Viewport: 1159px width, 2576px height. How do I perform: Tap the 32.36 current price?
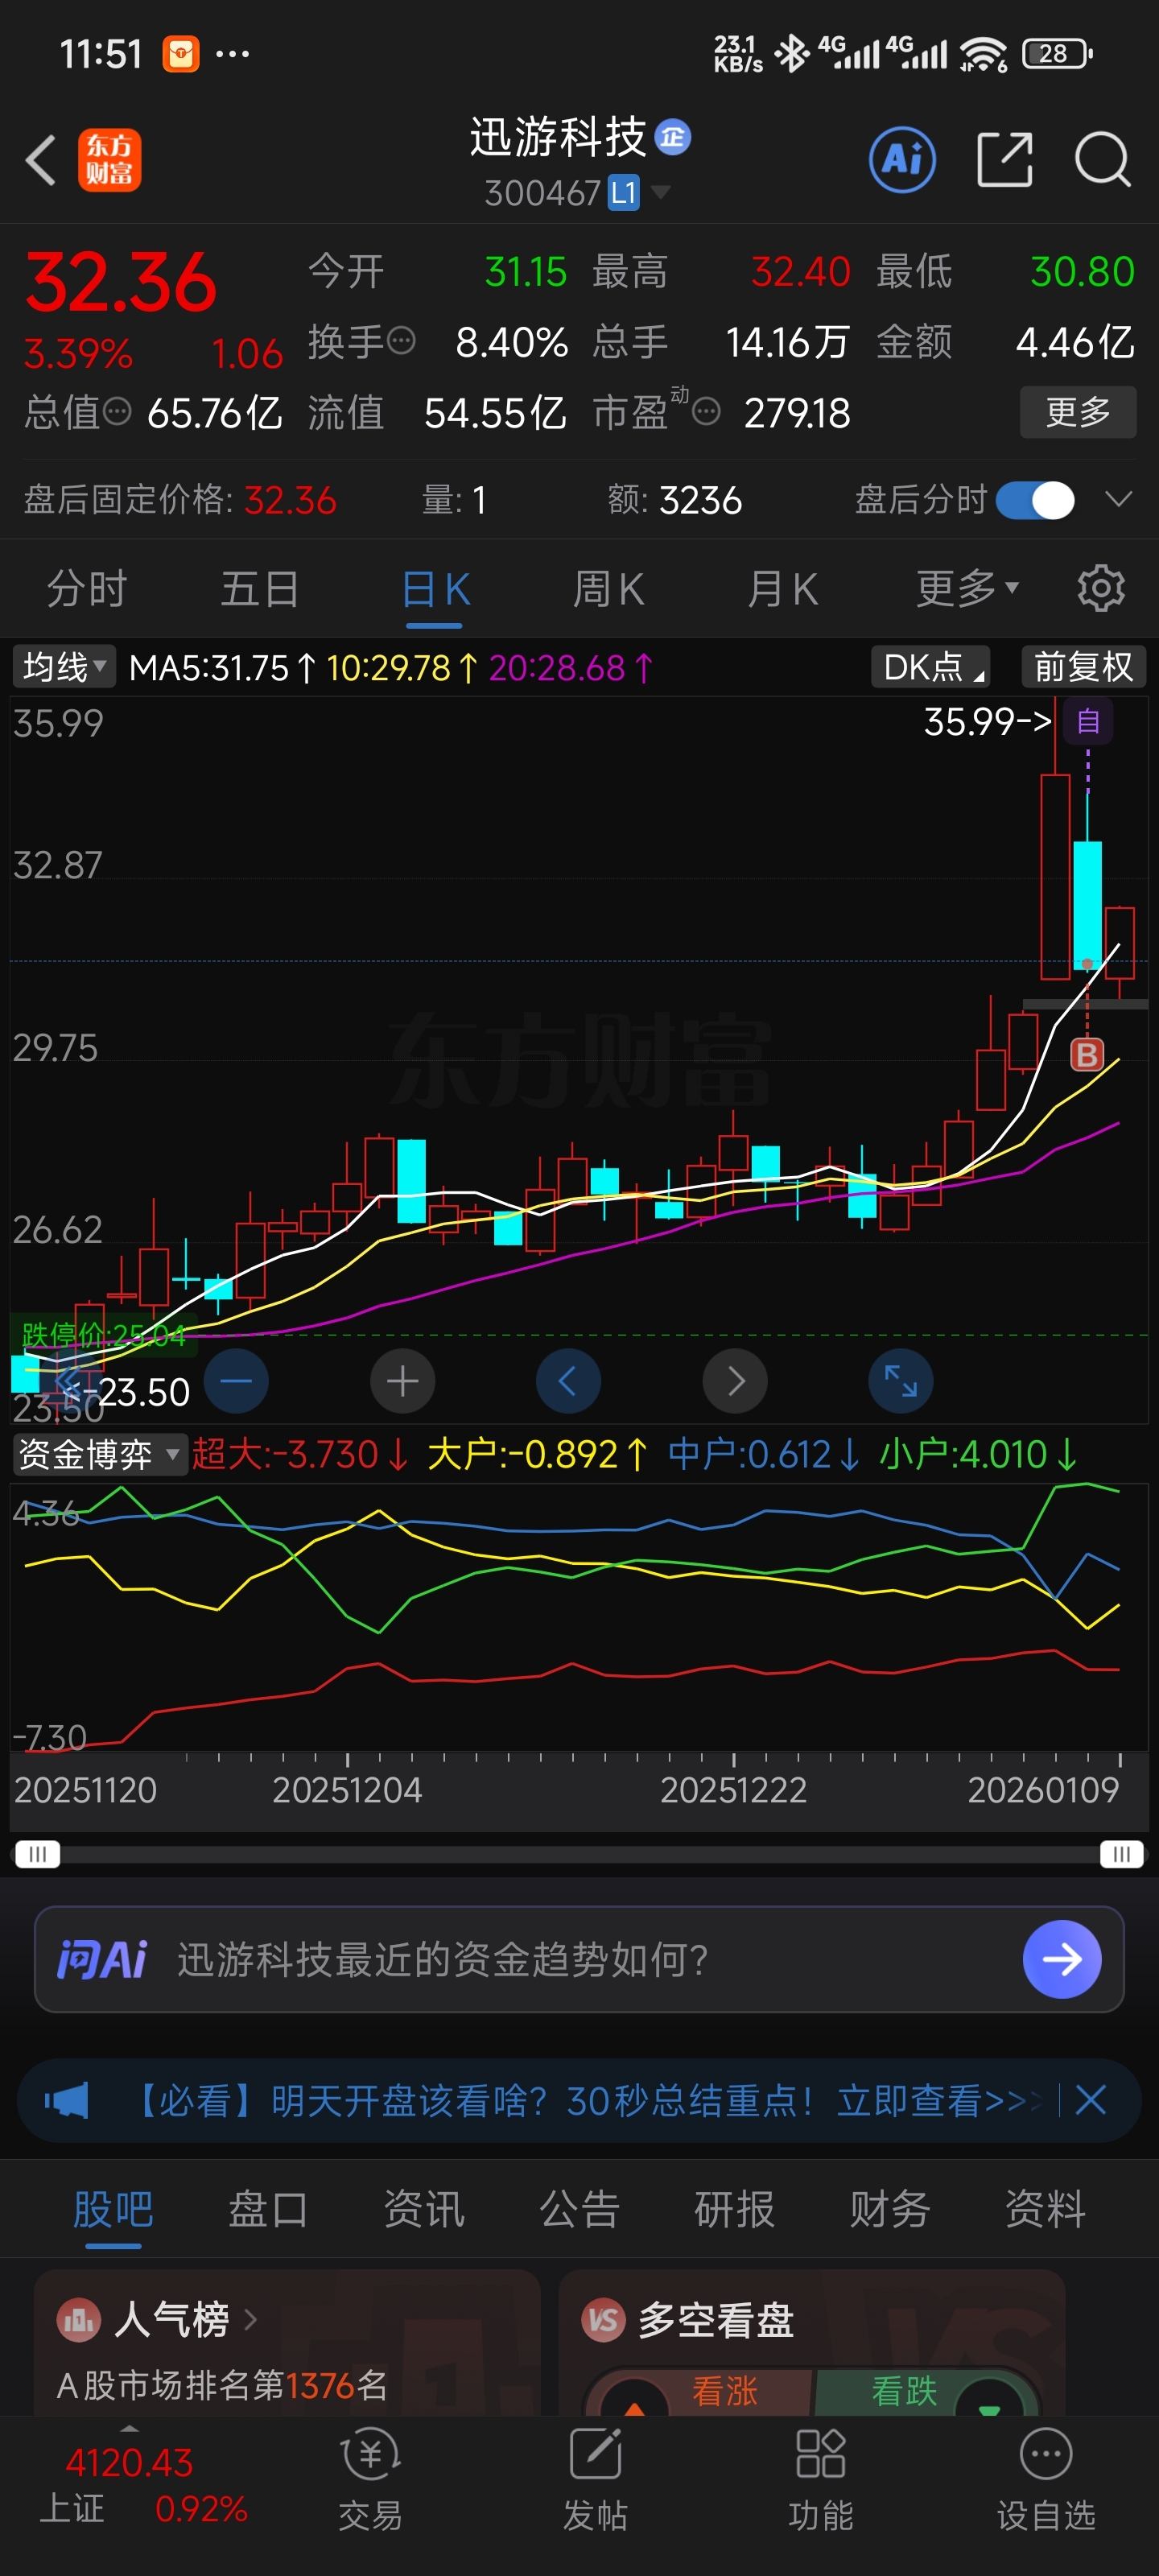tap(121, 282)
